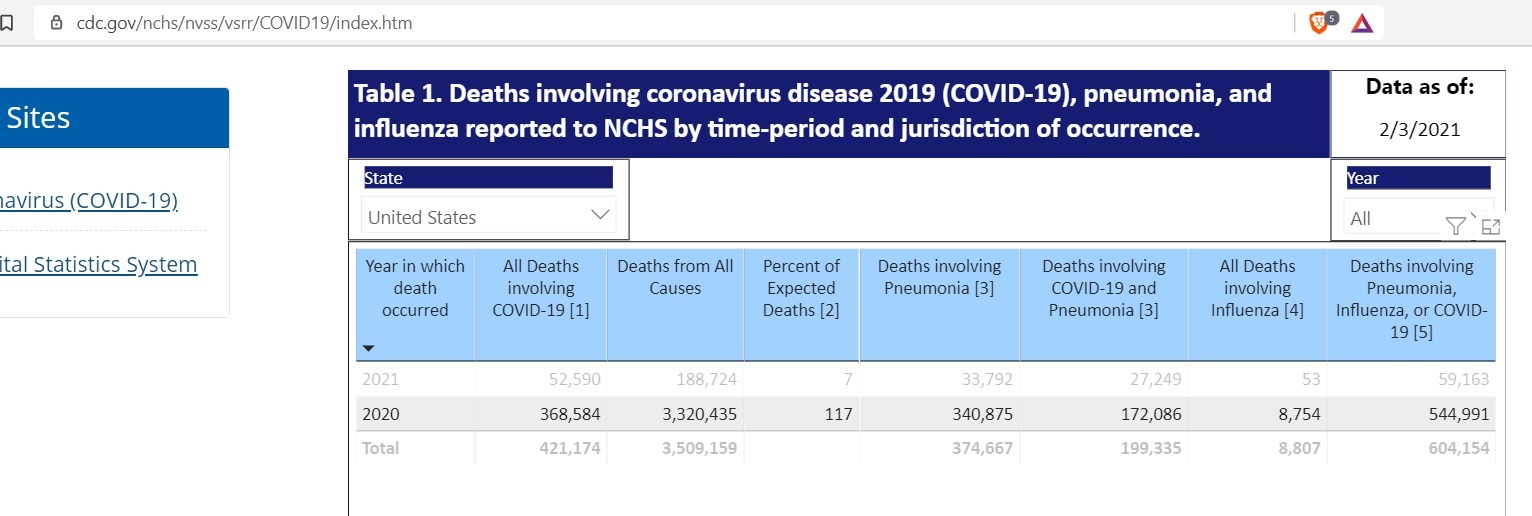
Task: Sort by Percent of Expected Deaths header
Action: [801, 288]
